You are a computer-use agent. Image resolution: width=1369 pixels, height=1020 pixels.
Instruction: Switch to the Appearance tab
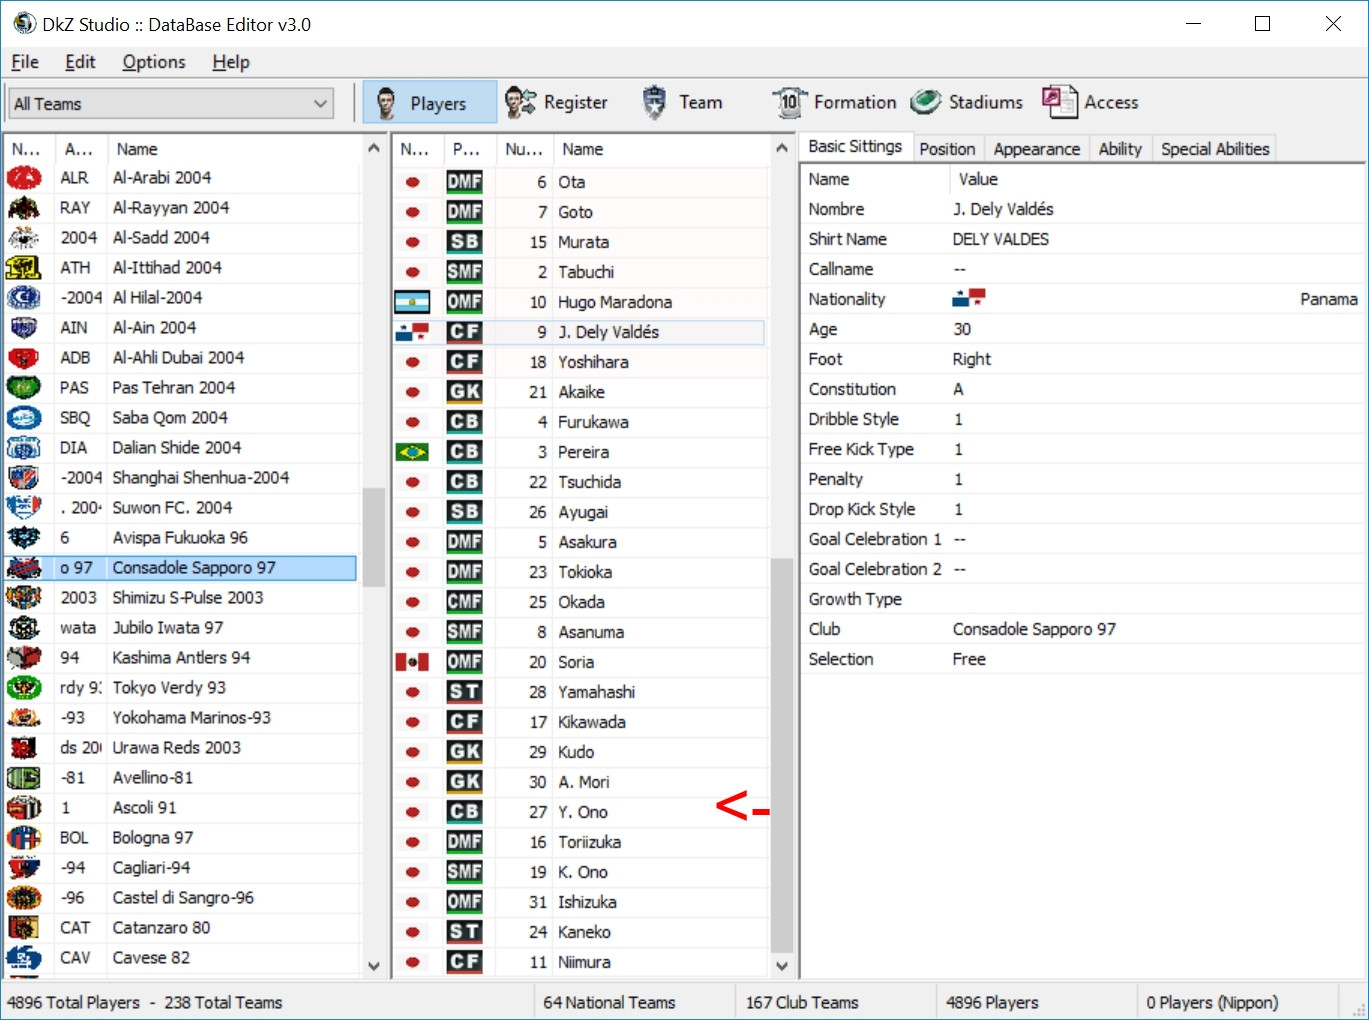tap(1037, 149)
